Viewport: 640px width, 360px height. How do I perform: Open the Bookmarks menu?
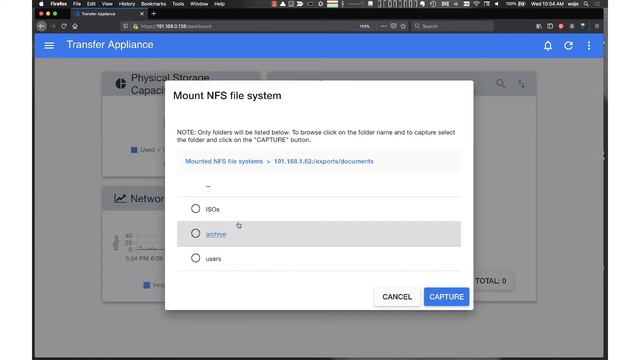pos(153,4)
